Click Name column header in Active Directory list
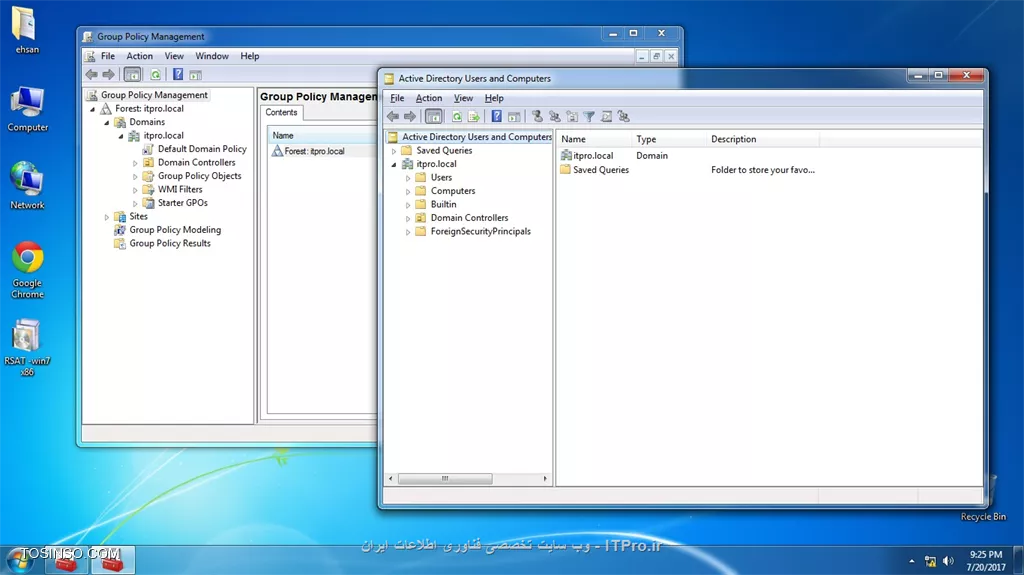The image size is (1024, 575). pyautogui.click(x=594, y=139)
